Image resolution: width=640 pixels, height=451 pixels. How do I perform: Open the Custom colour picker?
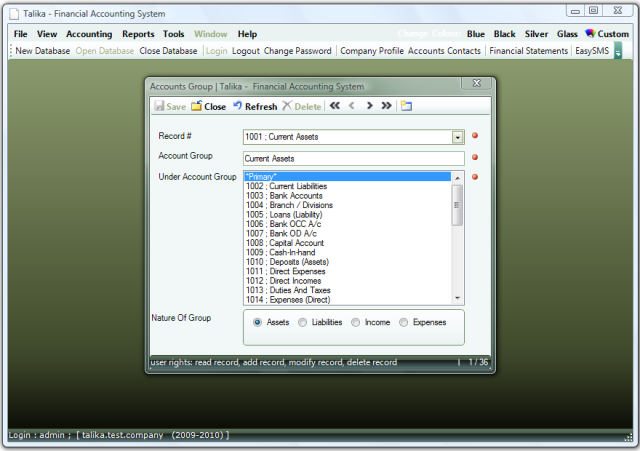(x=606, y=34)
